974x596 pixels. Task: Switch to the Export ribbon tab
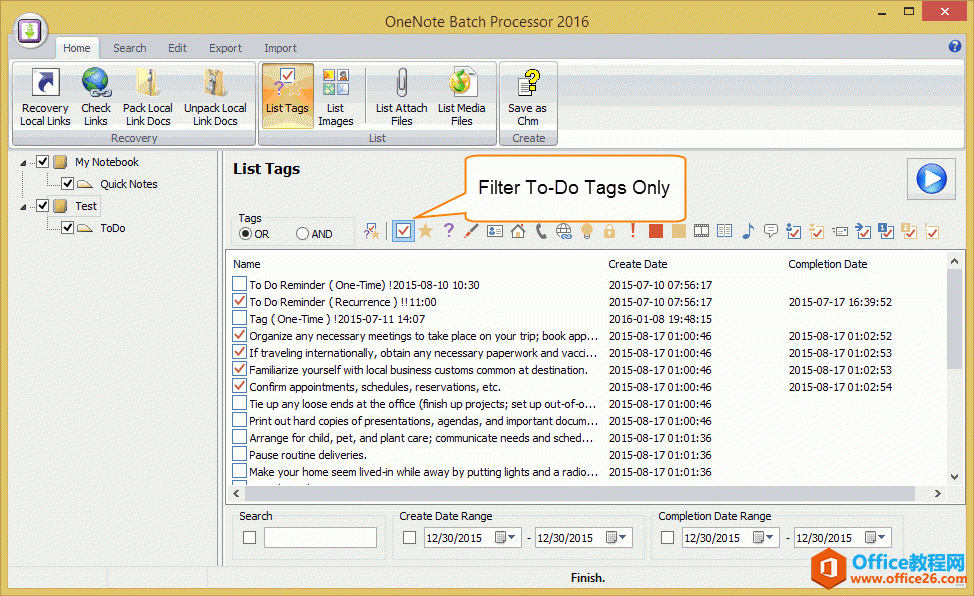click(x=225, y=48)
